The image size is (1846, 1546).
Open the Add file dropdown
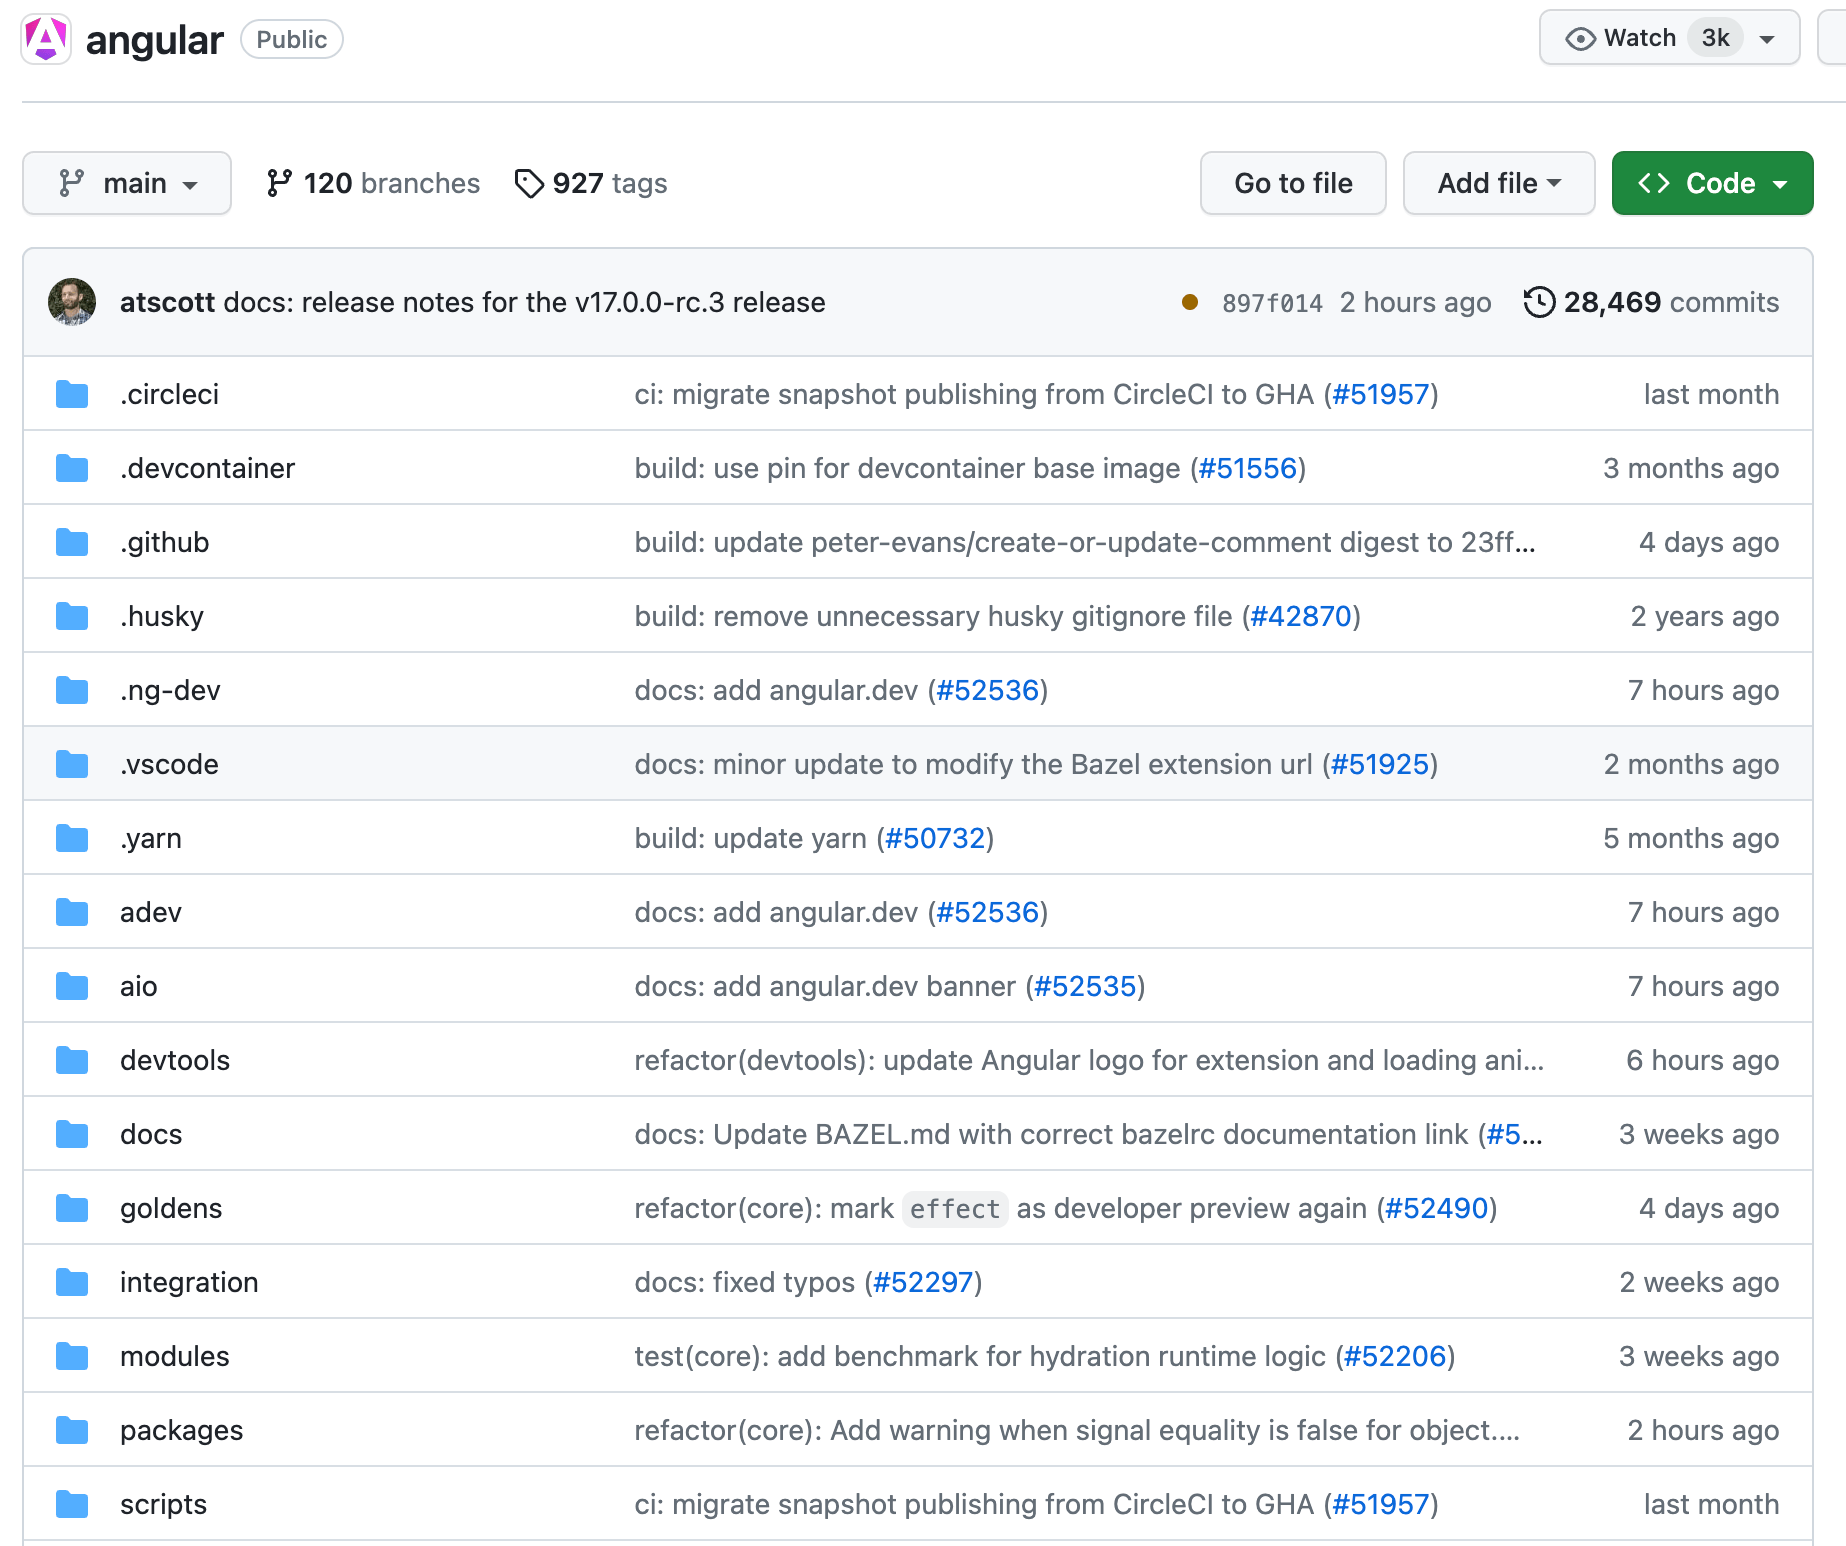[1498, 183]
